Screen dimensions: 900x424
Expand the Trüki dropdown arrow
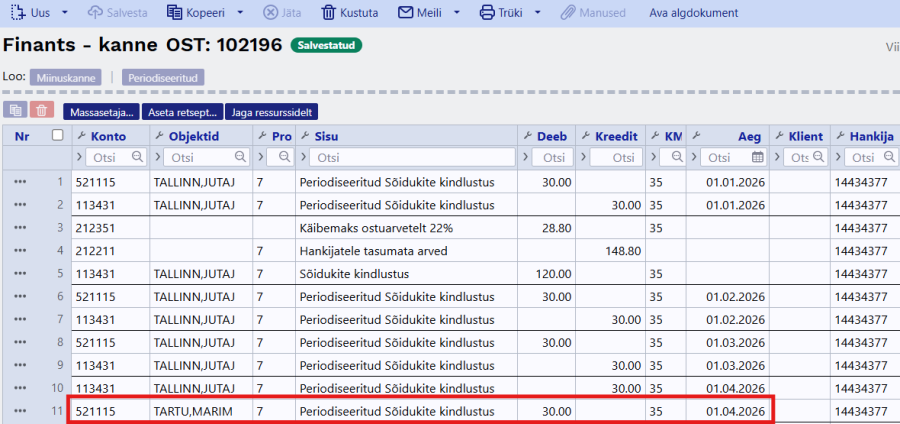coord(538,13)
